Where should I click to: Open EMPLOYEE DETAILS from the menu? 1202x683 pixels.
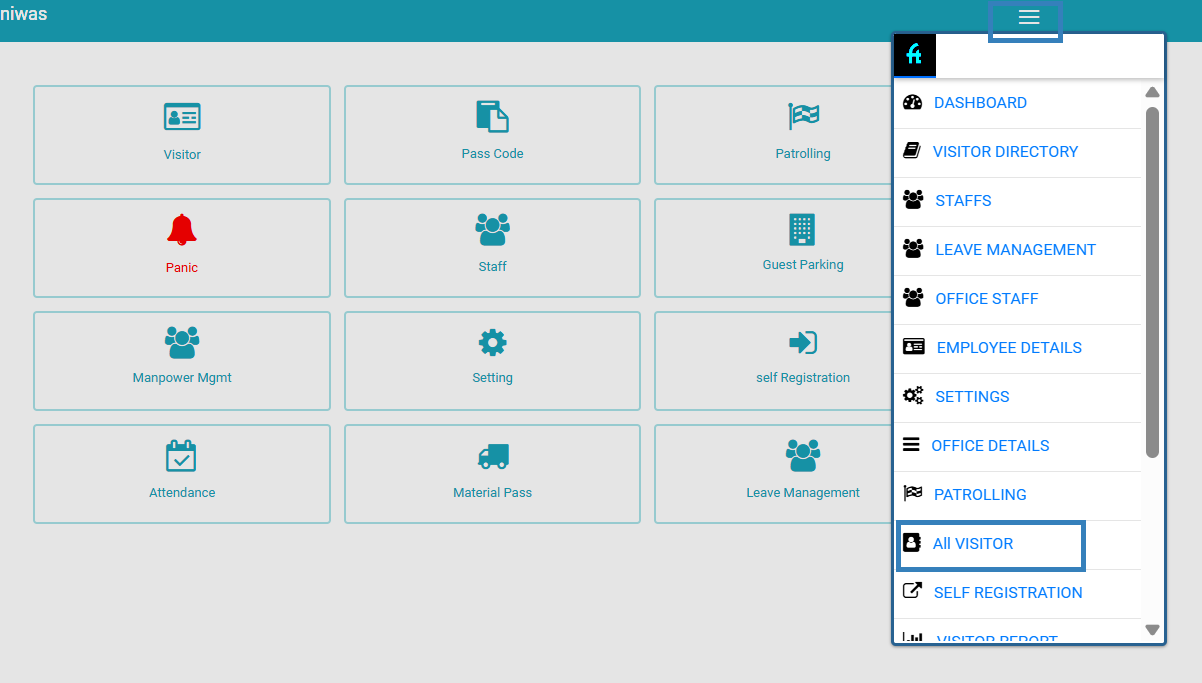(x=1008, y=348)
